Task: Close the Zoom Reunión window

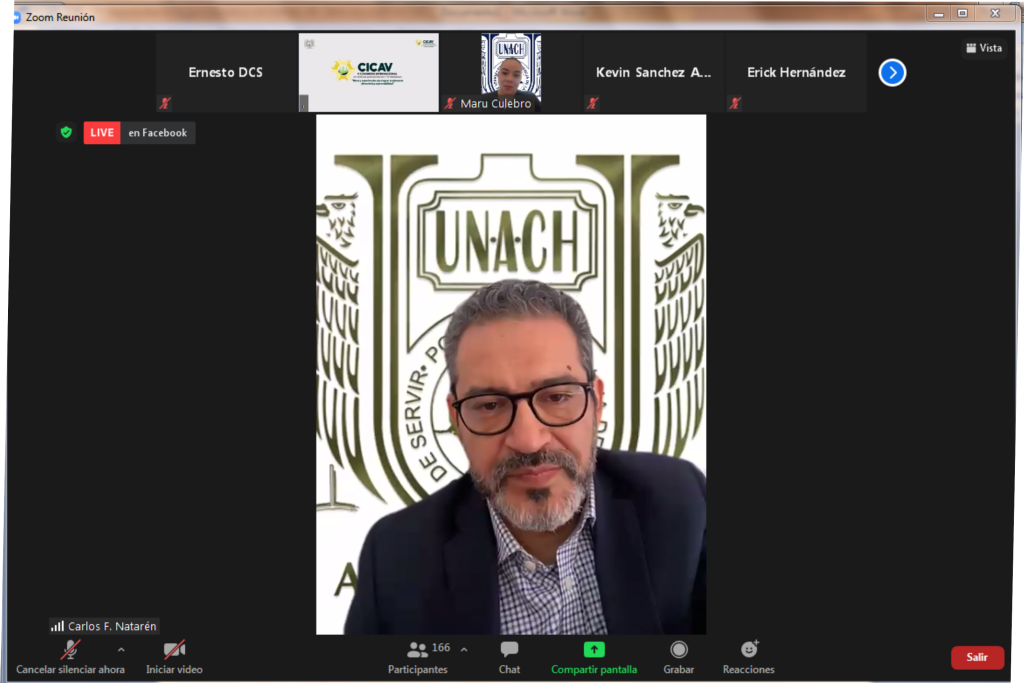Action: pos(995,13)
